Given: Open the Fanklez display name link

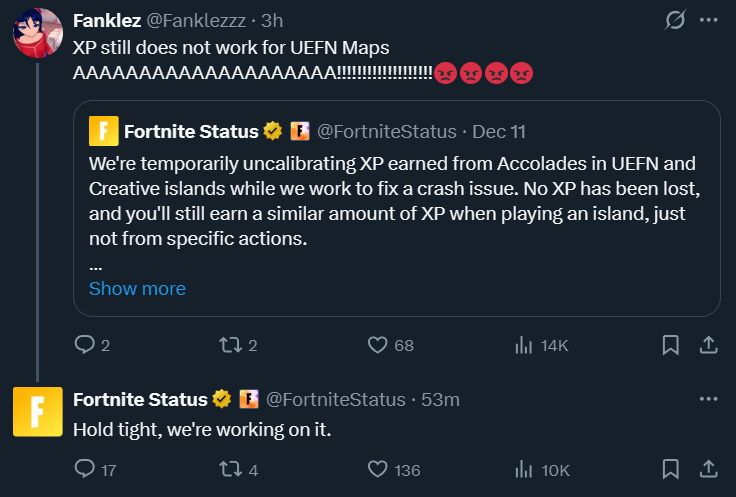Looking at the screenshot, I should [107, 21].
